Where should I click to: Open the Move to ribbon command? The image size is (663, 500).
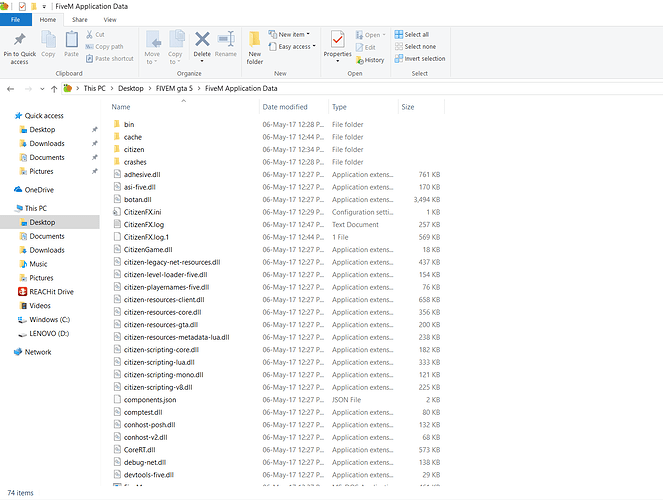pos(152,47)
